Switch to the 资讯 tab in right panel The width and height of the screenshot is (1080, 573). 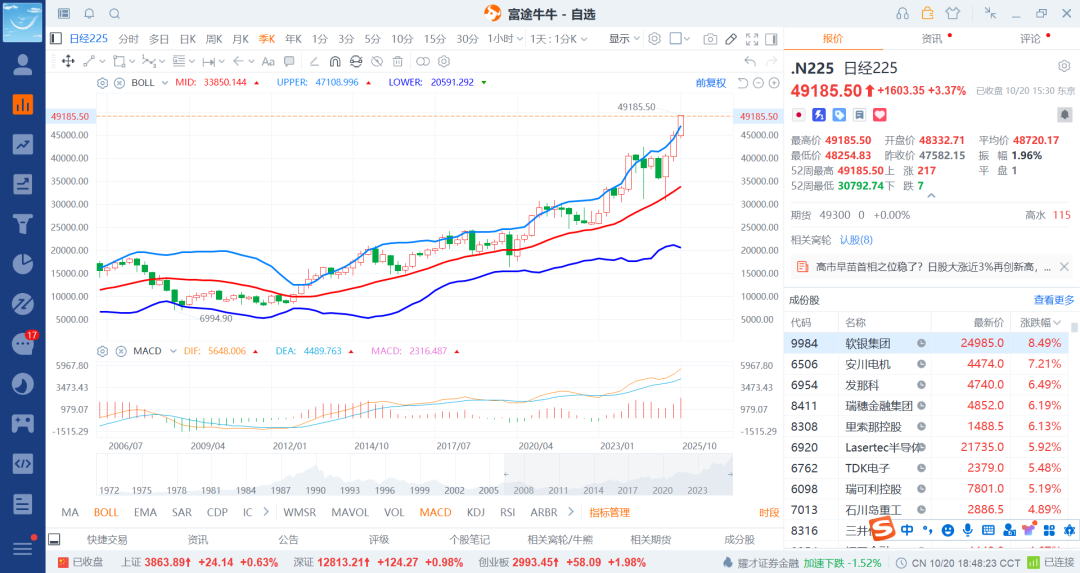click(931, 39)
